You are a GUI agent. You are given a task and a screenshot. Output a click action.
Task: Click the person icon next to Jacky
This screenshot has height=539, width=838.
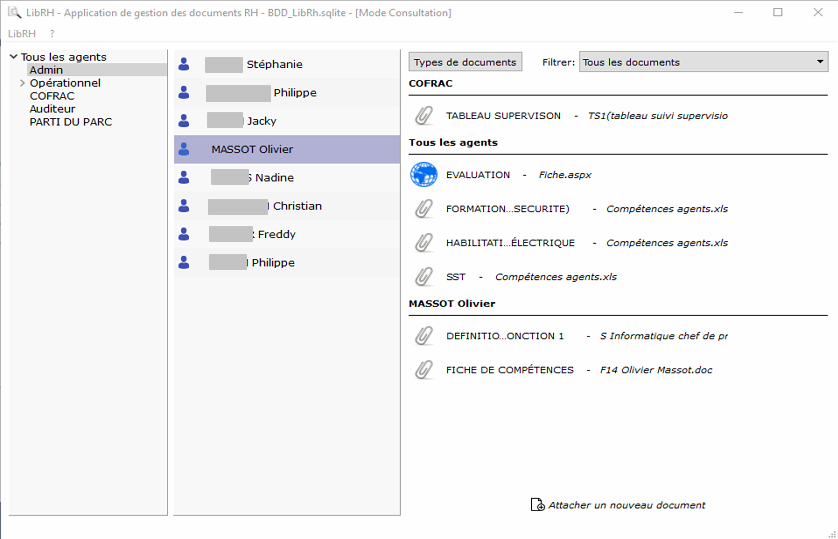(184, 121)
